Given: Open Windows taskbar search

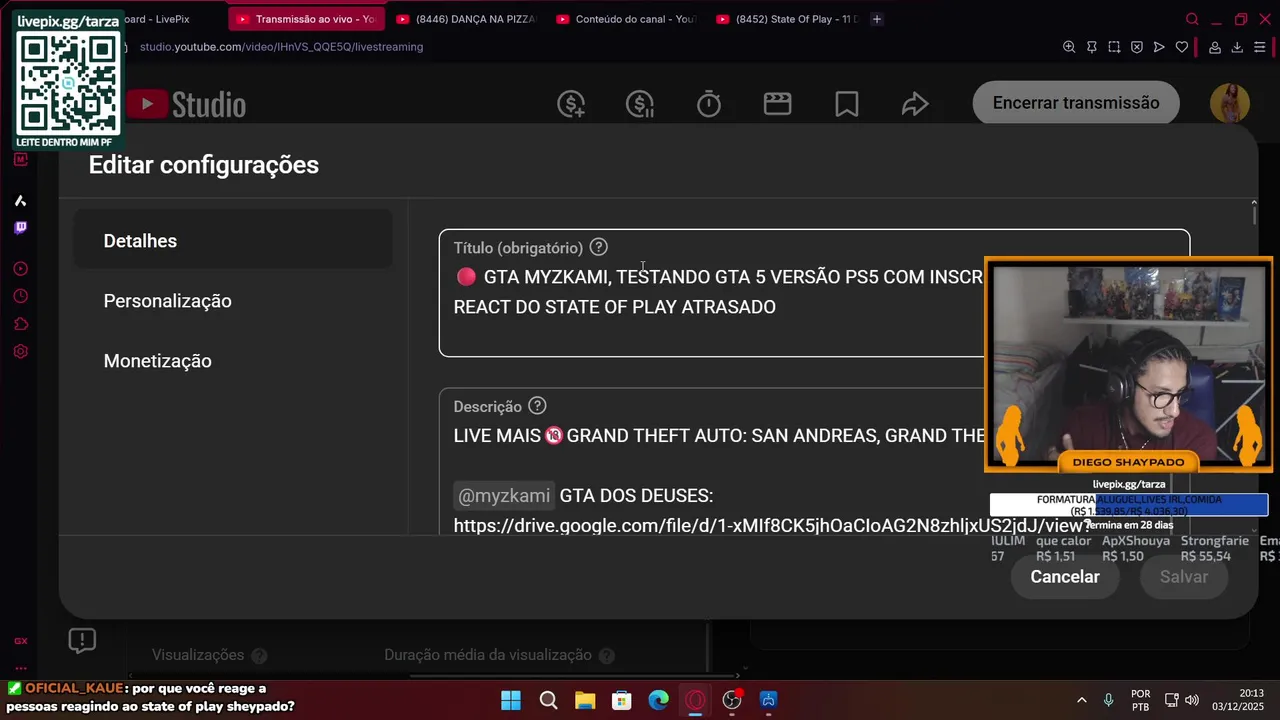Looking at the screenshot, I should pos(548,700).
